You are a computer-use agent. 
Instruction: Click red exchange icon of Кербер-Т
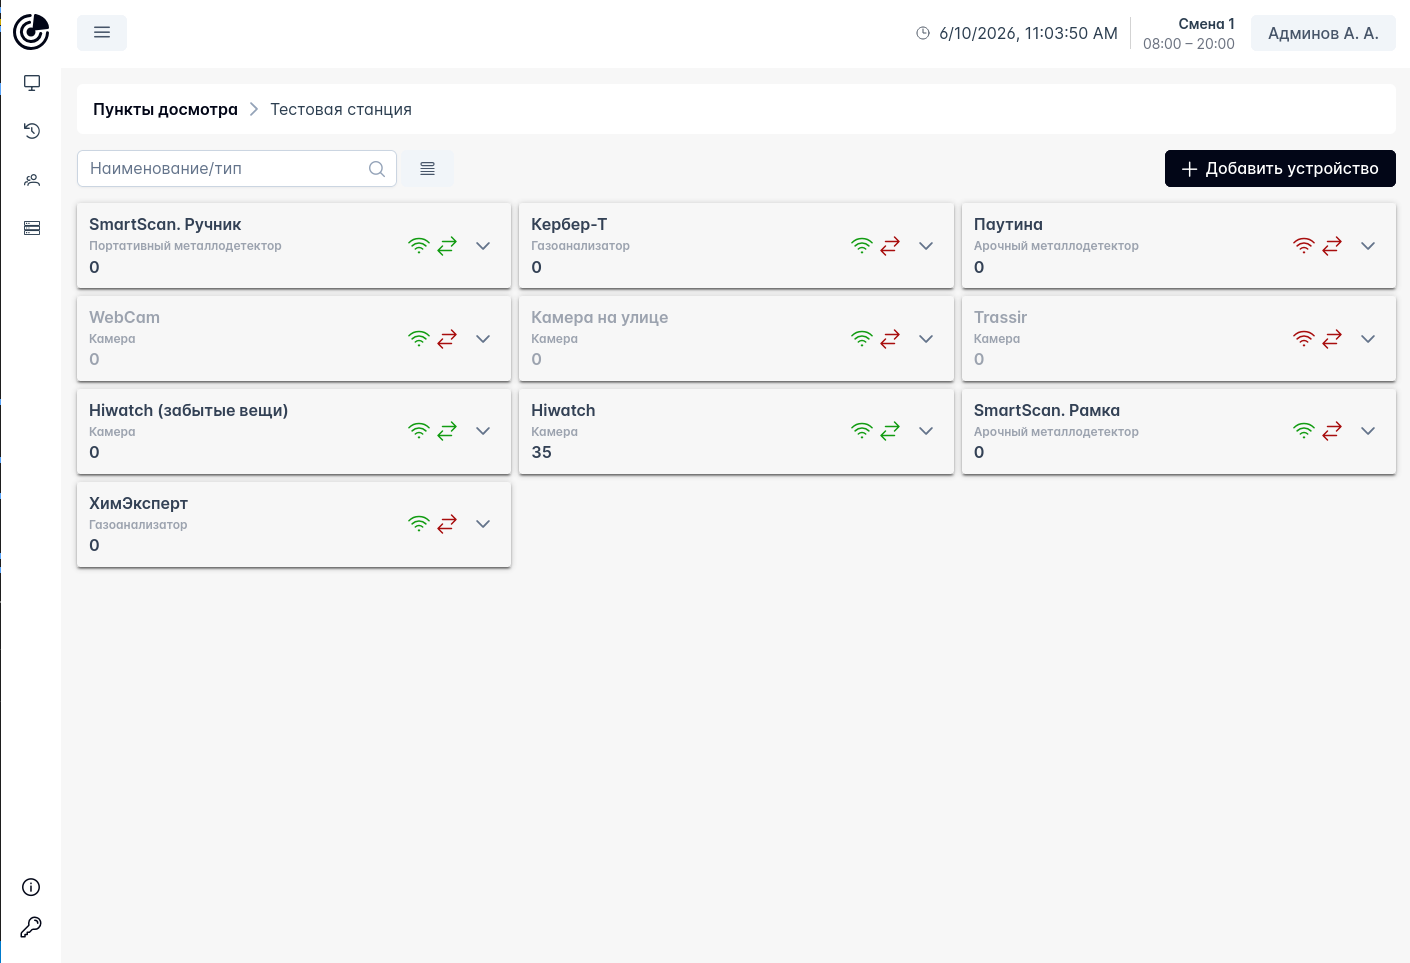[x=890, y=246]
